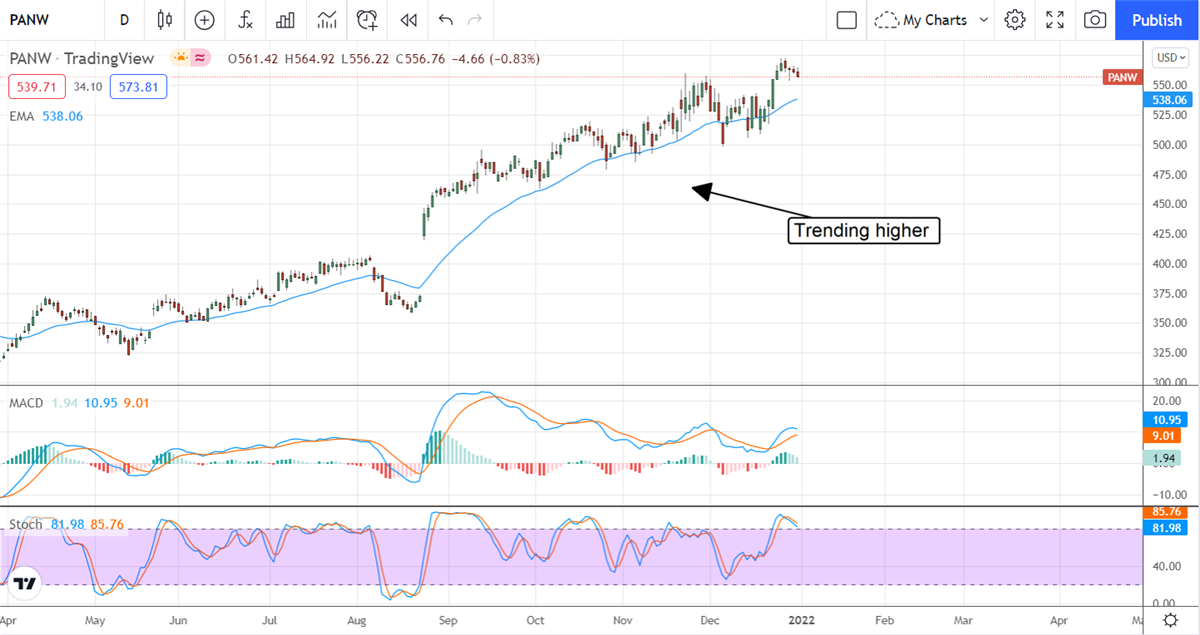1200x635 pixels.
Task: Click the TradingView logo watermark button
Action: click(25, 583)
